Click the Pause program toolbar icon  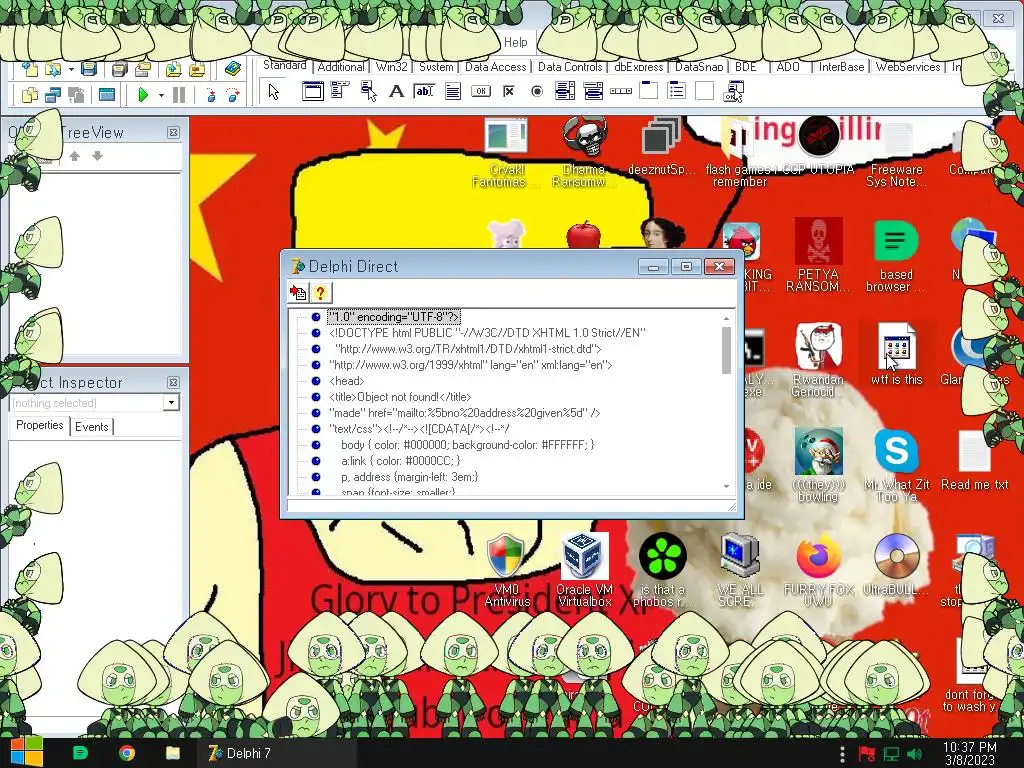click(179, 95)
